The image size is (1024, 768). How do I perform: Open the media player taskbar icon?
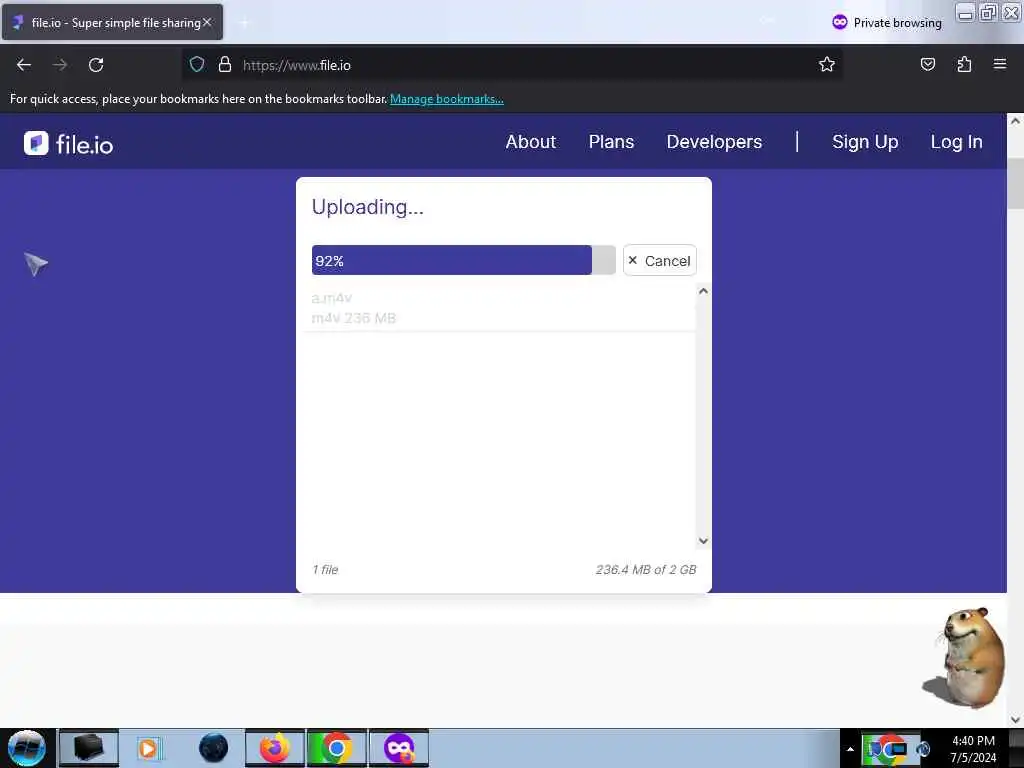coord(149,748)
